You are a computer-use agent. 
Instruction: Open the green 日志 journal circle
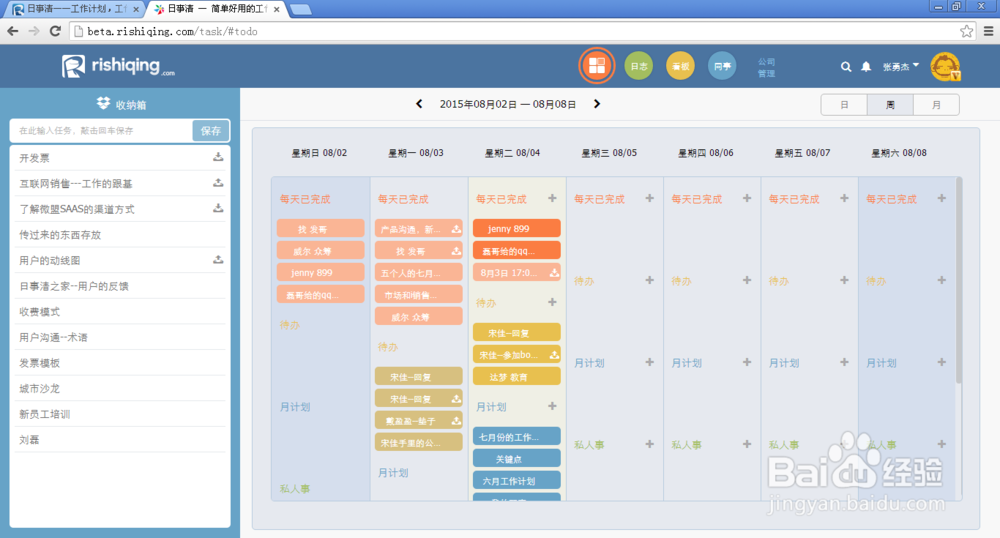[x=638, y=66]
